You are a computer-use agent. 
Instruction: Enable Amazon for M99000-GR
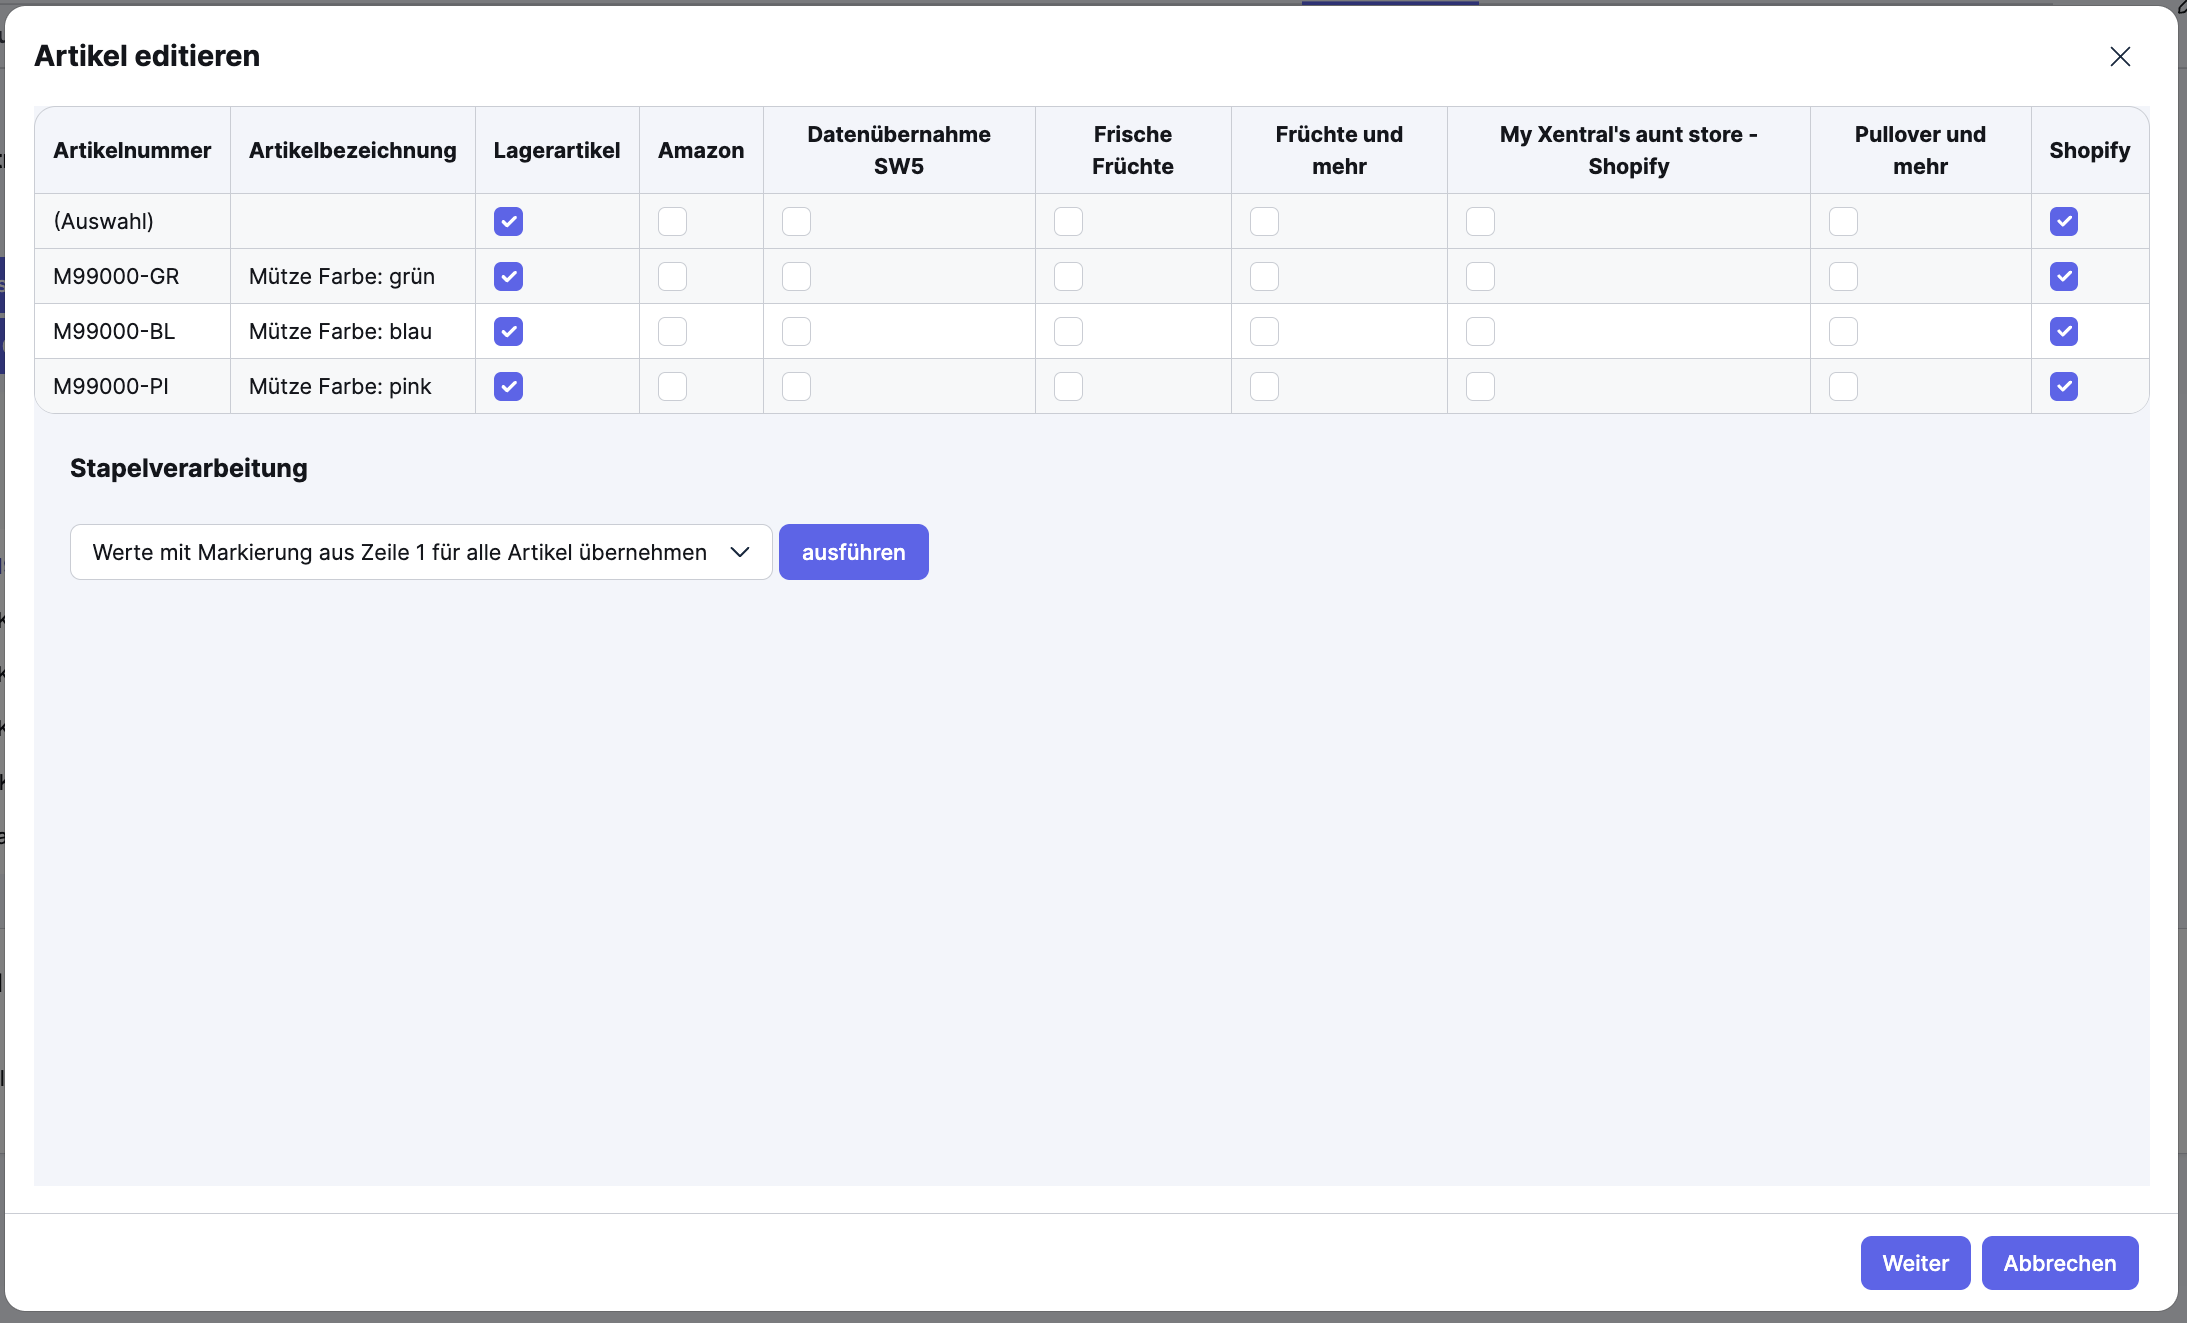(x=672, y=276)
